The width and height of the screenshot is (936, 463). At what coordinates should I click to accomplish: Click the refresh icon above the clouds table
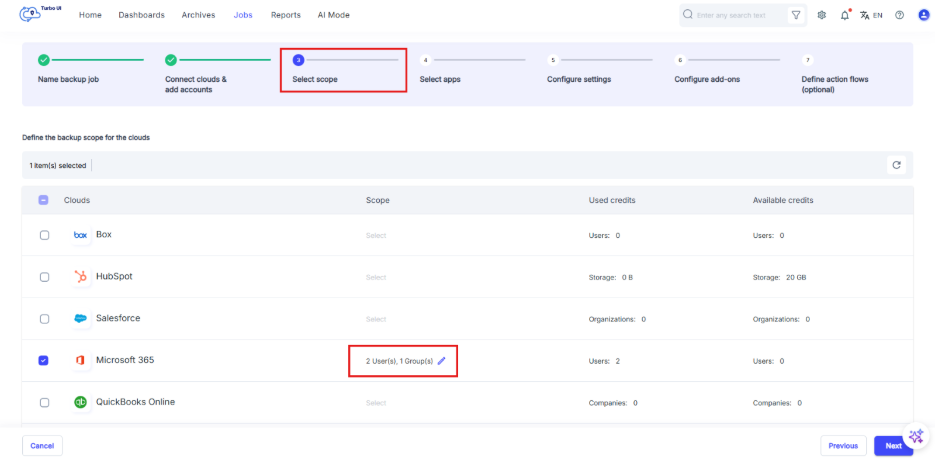[896, 165]
